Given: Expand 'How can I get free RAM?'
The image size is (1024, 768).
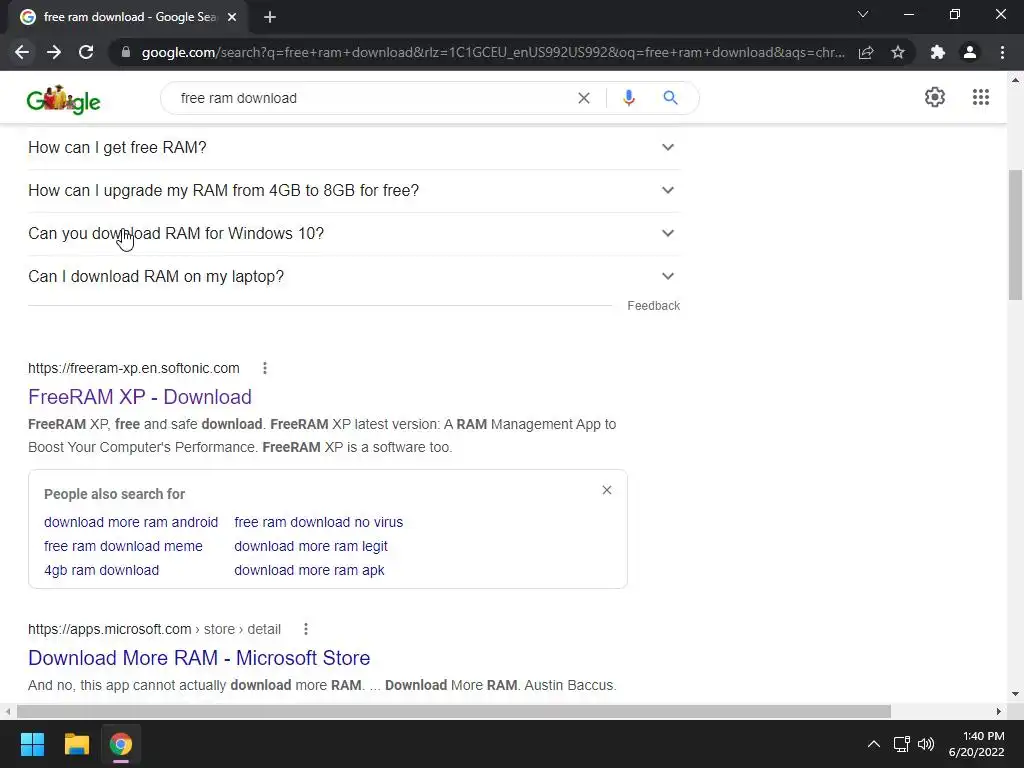Looking at the screenshot, I should 354,148.
